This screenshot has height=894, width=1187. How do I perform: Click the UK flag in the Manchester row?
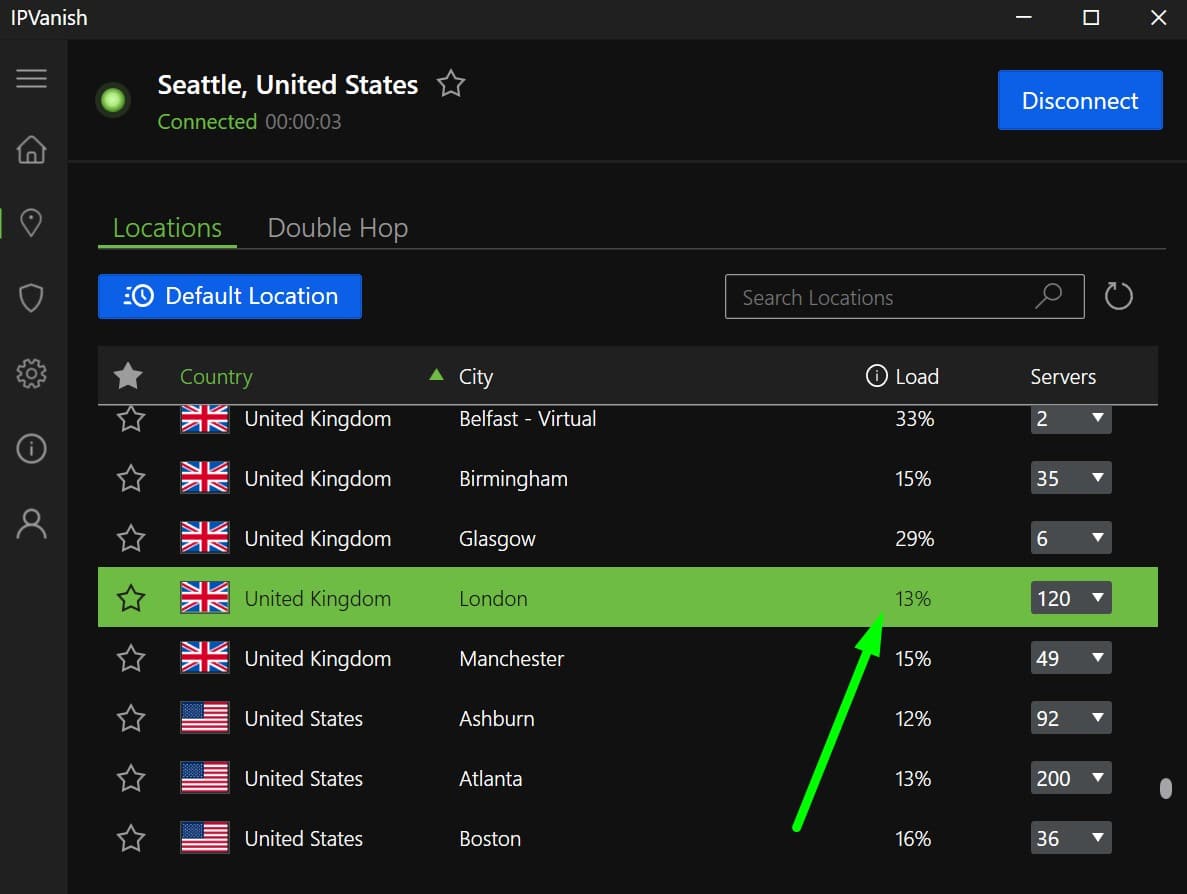tap(204, 658)
